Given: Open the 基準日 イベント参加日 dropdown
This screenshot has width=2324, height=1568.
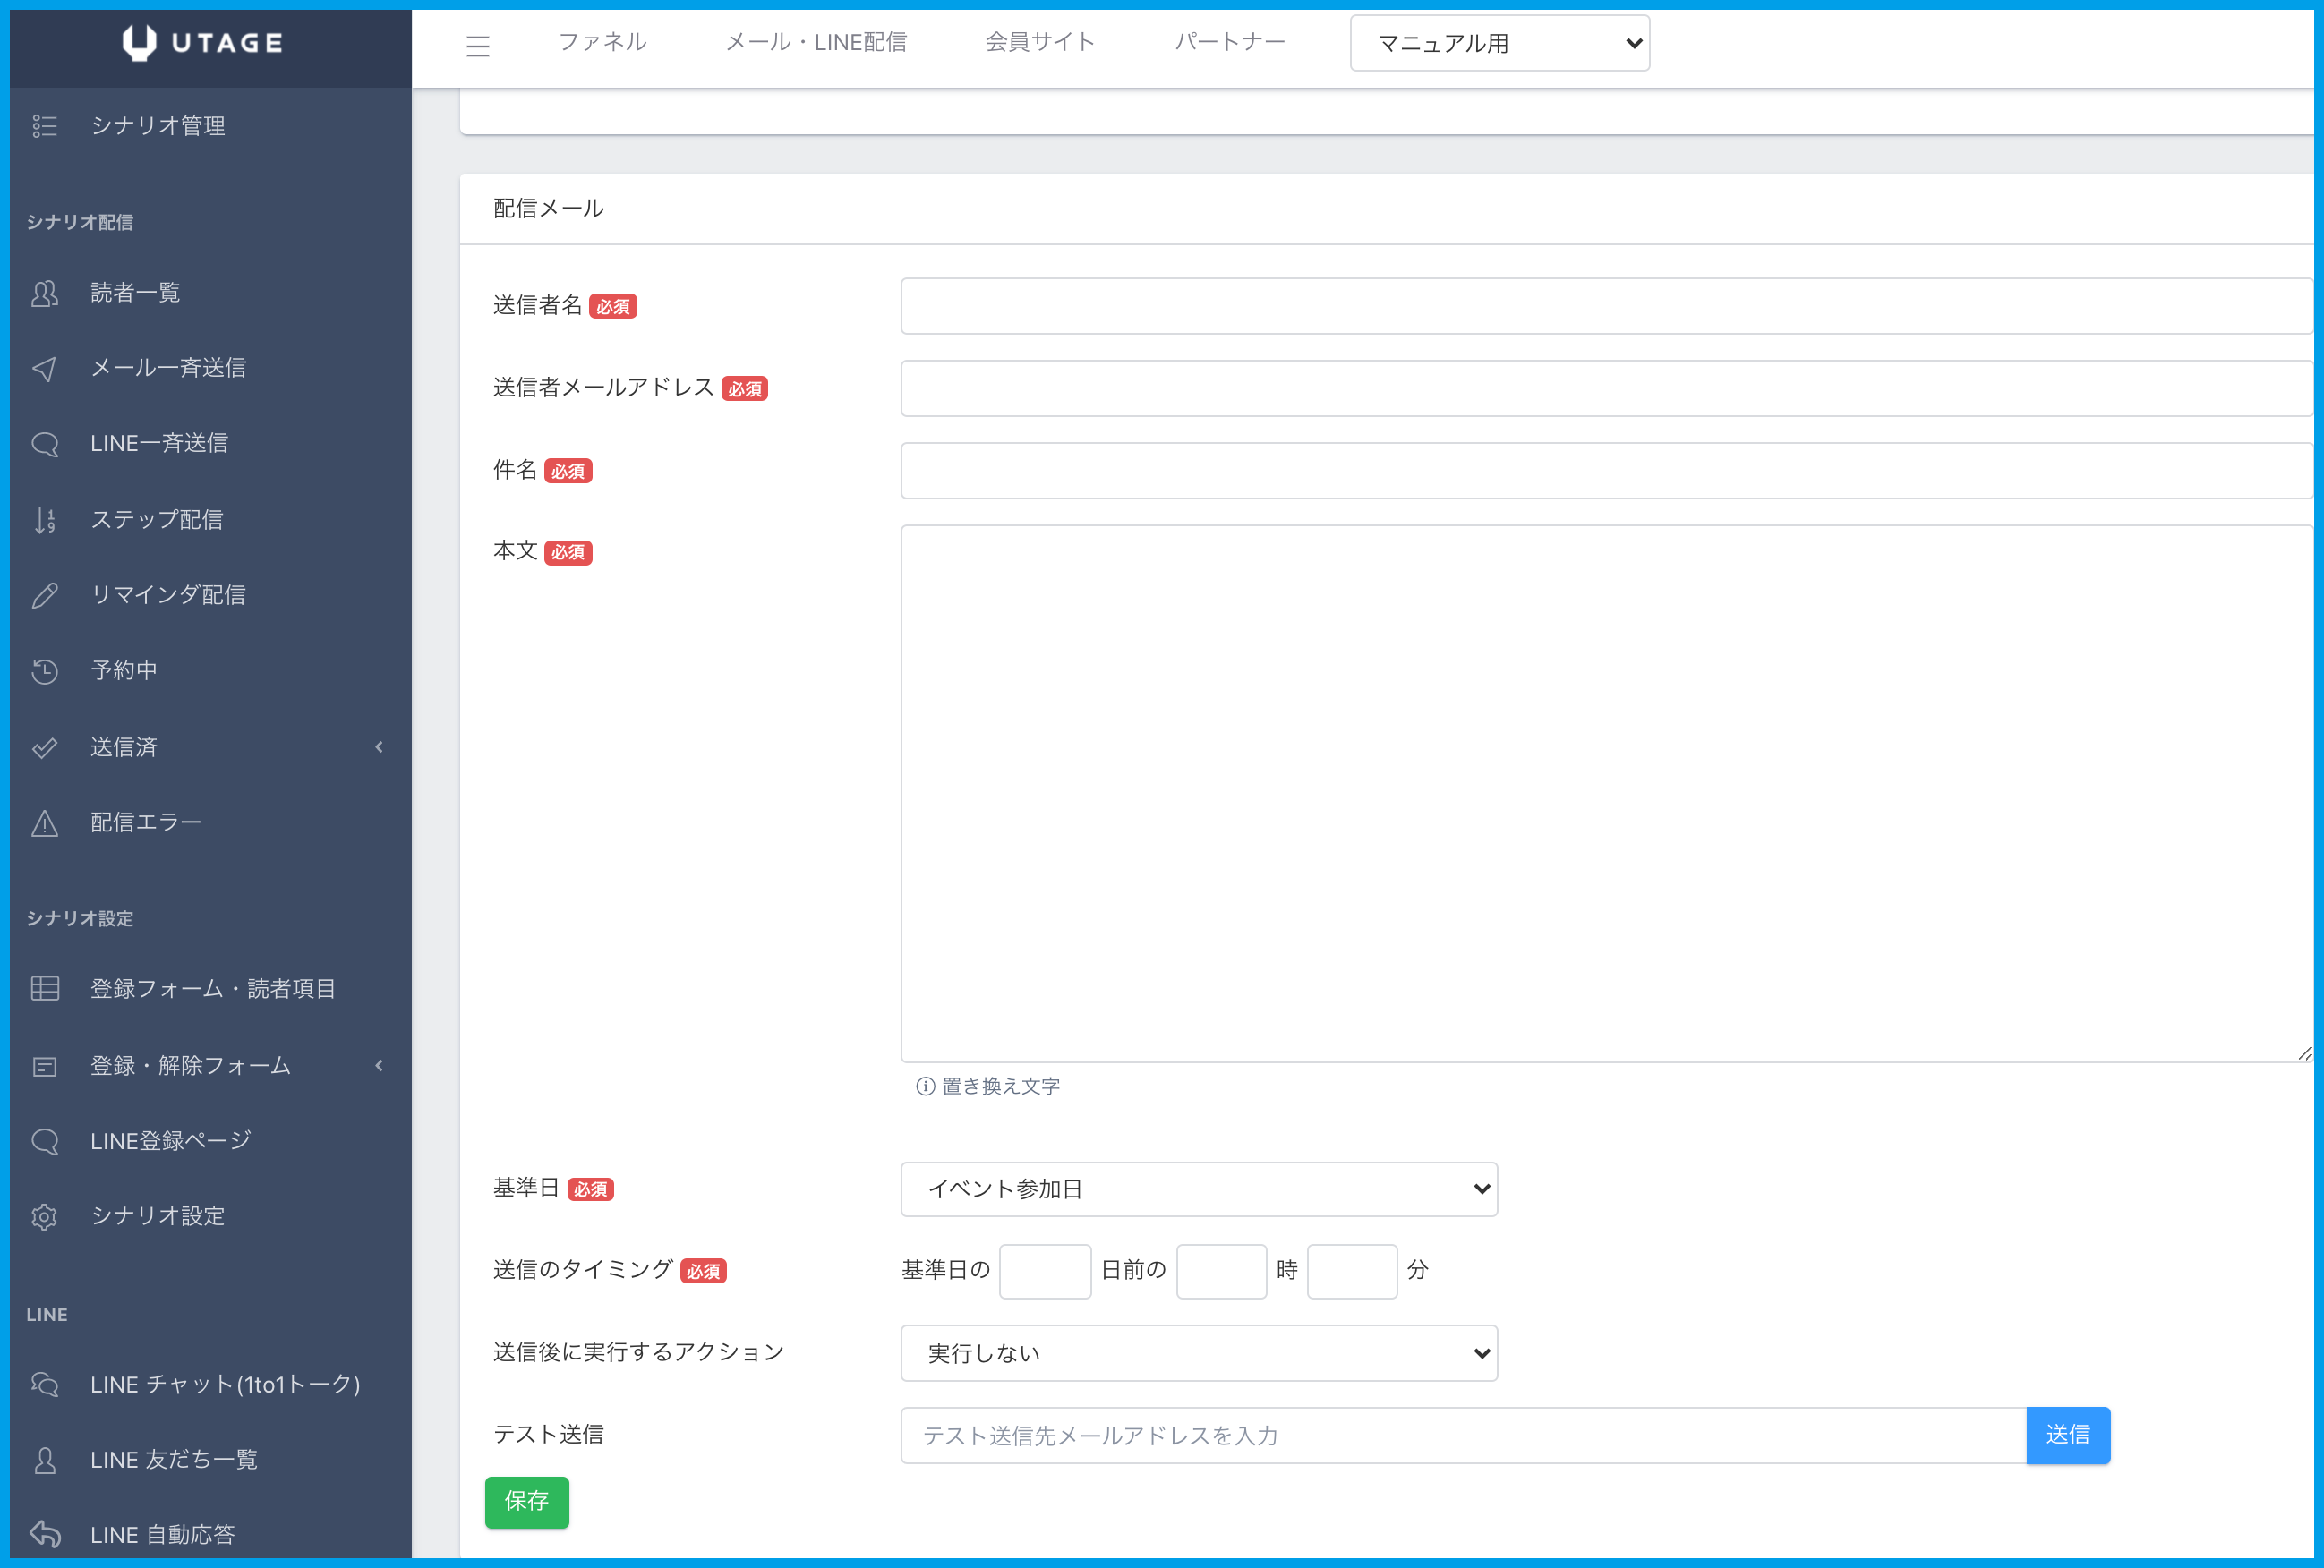Looking at the screenshot, I should (x=1198, y=1189).
